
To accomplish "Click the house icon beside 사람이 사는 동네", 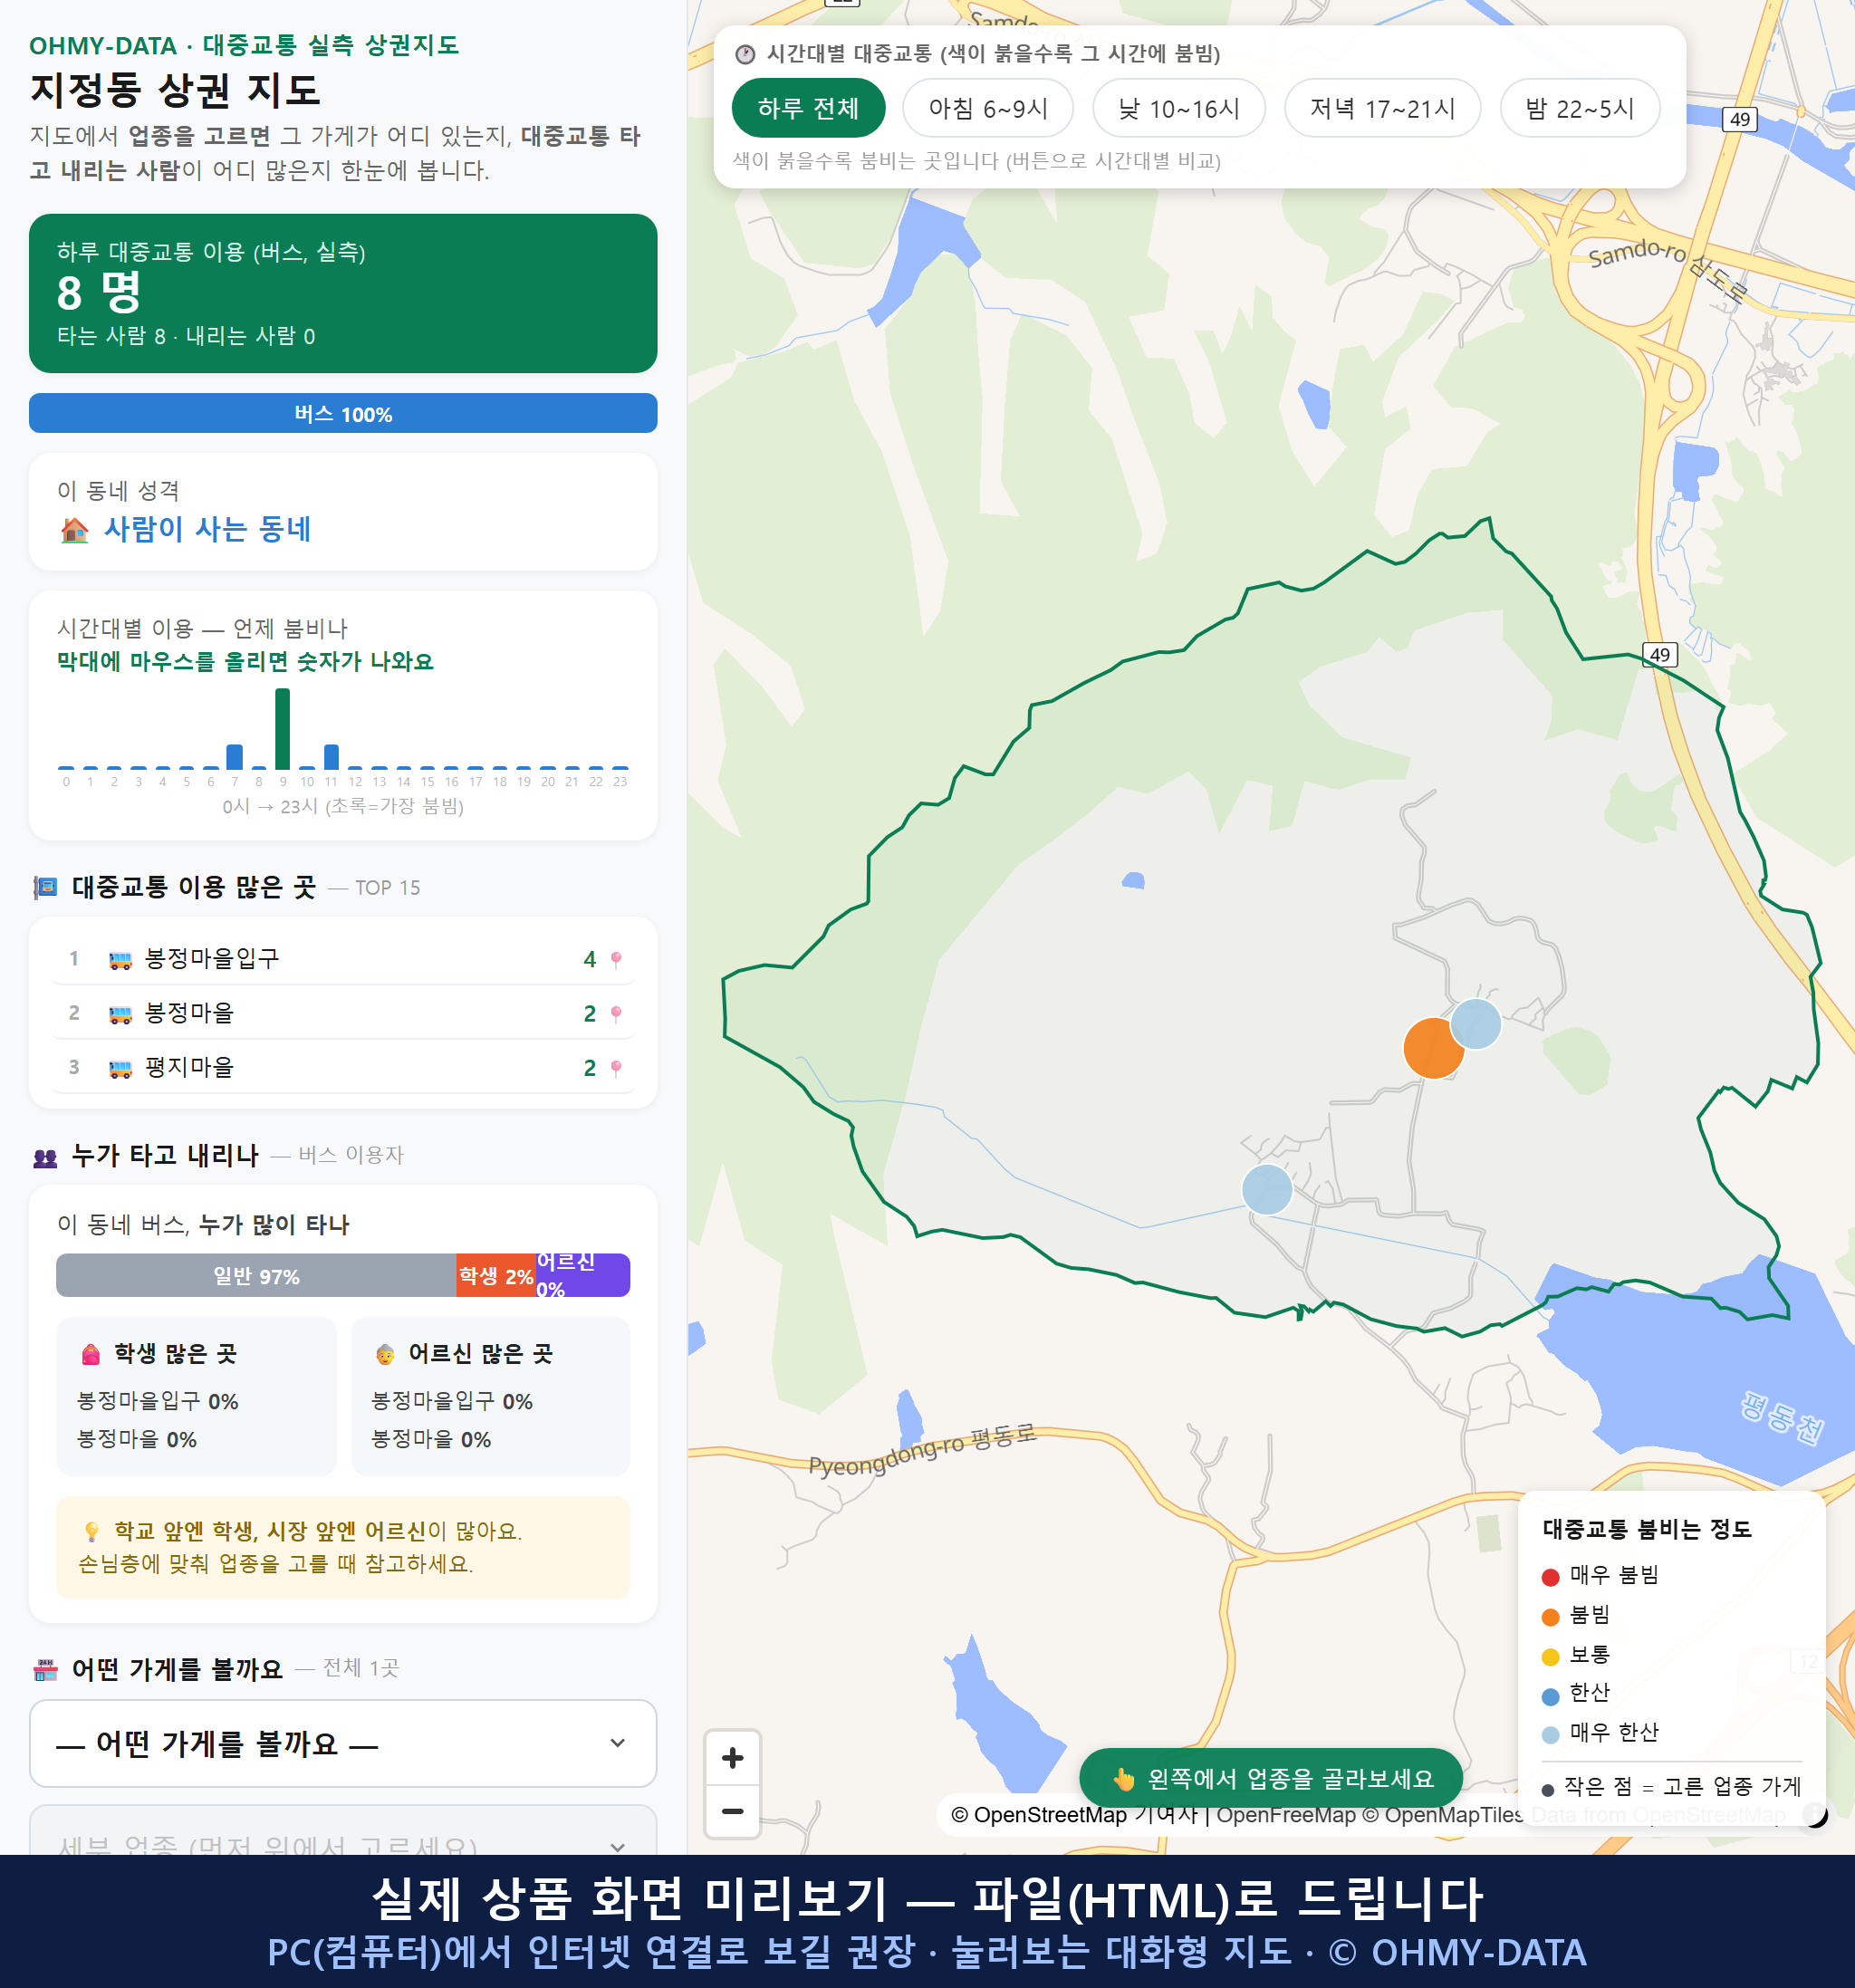I will [75, 530].
